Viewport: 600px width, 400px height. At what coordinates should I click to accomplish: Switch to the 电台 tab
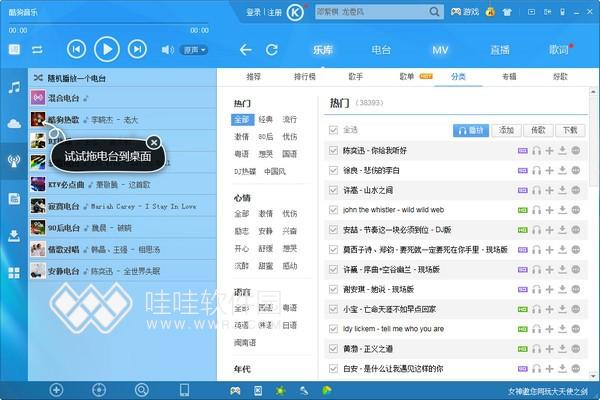381,50
